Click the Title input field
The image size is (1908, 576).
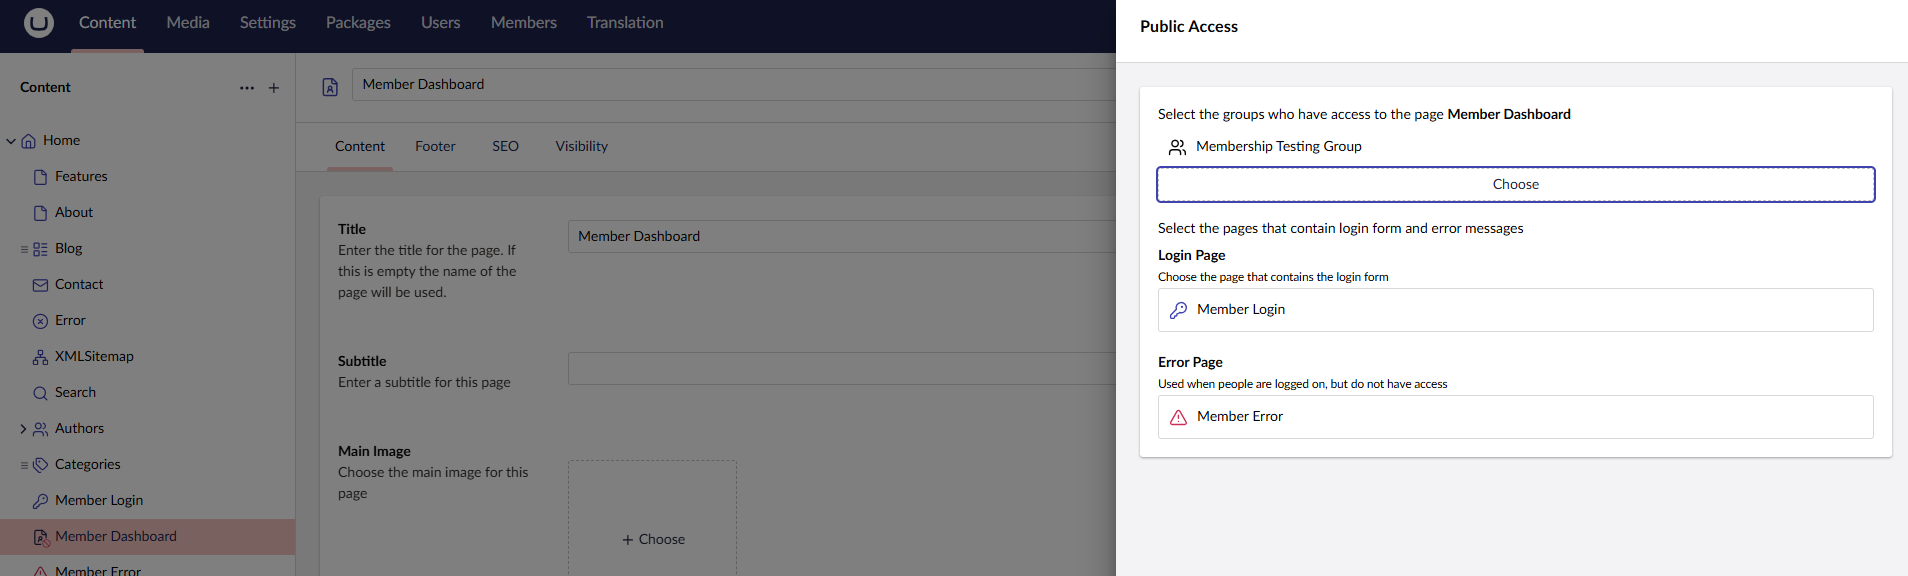[x=840, y=236]
